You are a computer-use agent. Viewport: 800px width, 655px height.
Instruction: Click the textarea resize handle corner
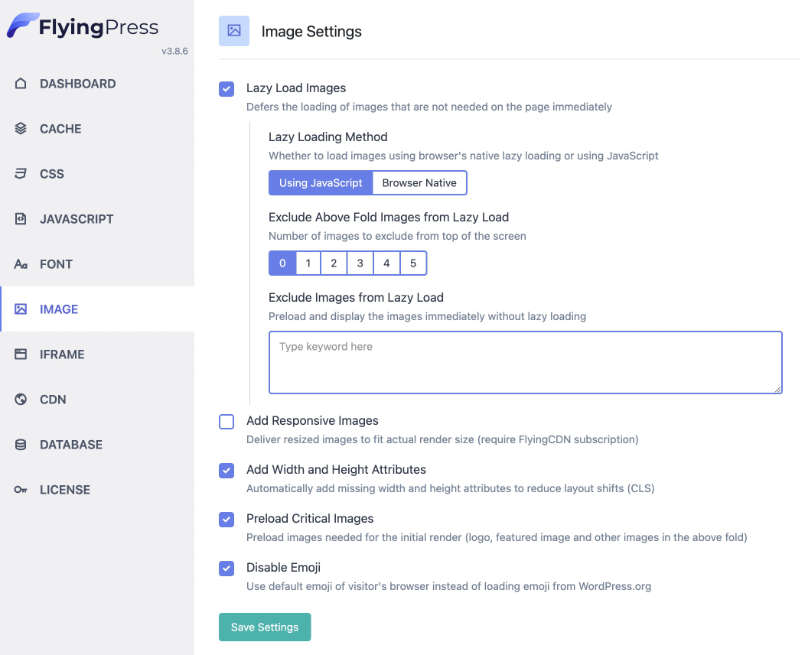point(777,389)
